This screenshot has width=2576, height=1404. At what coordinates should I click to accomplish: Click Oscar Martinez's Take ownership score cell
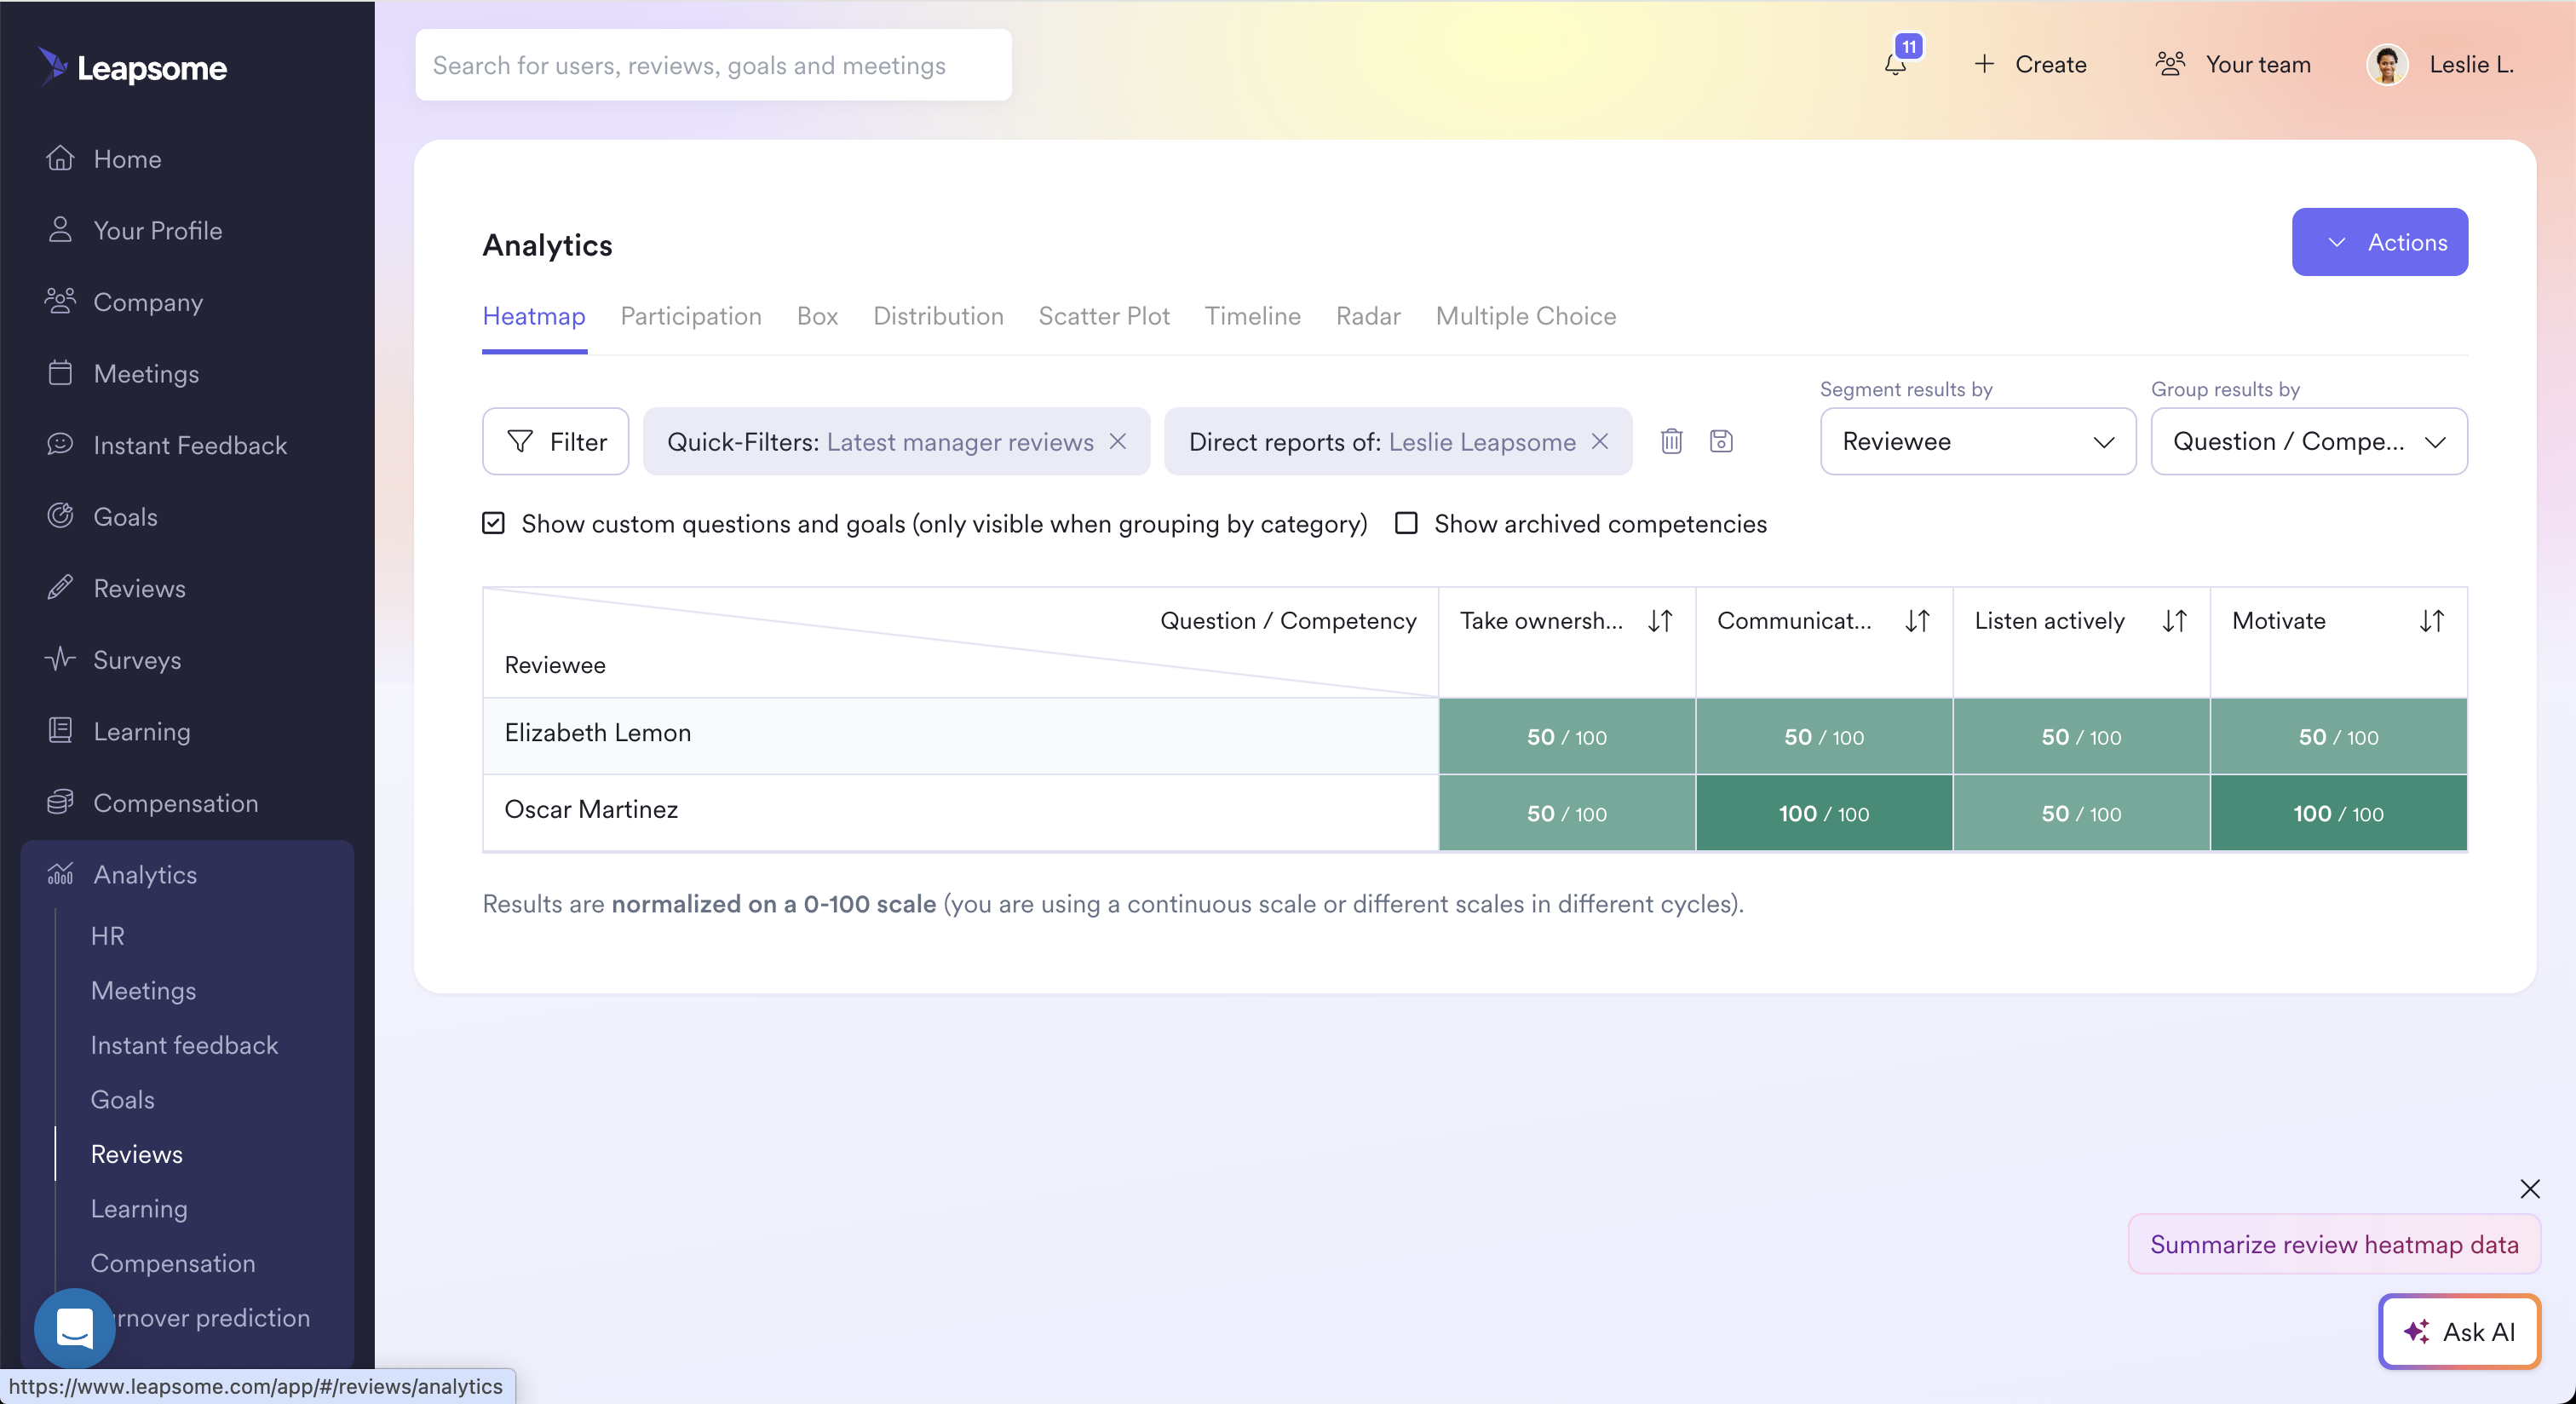(1566, 813)
